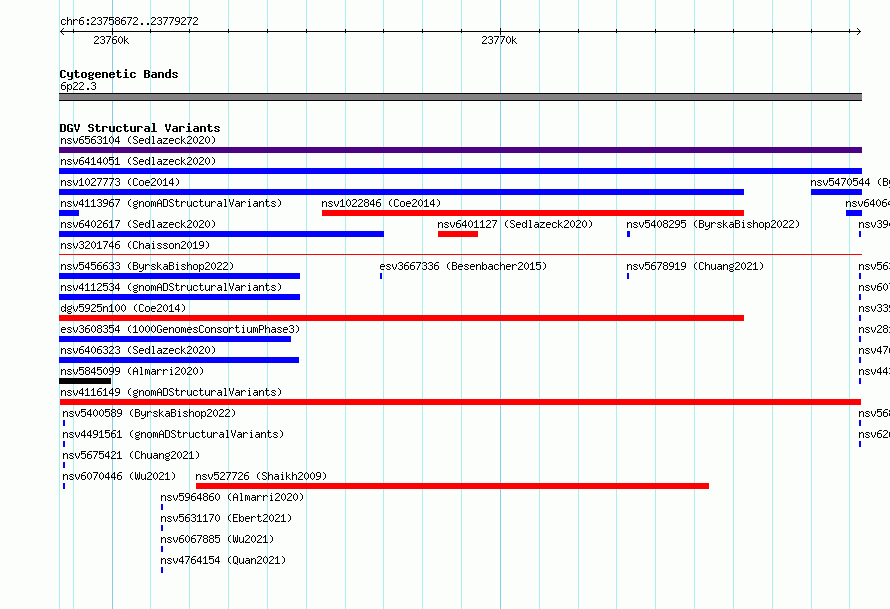Open nsv6402617 (Sedlazeck2020) variant label
The image size is (890, 609).
(x=138, y=224)
